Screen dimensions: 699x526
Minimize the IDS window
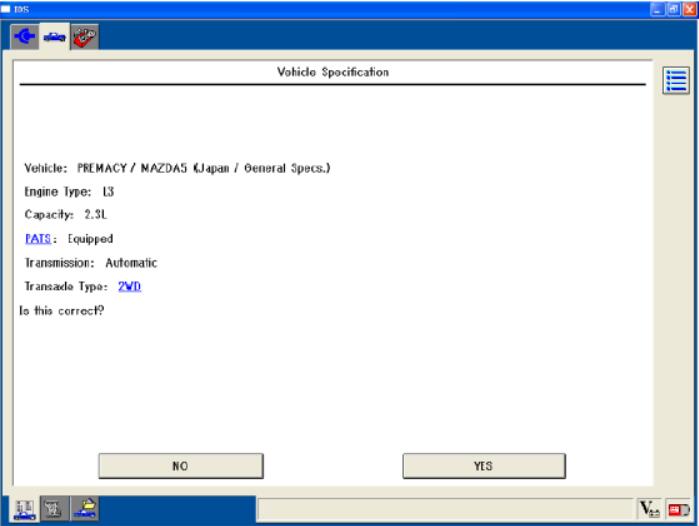point(657,9)
